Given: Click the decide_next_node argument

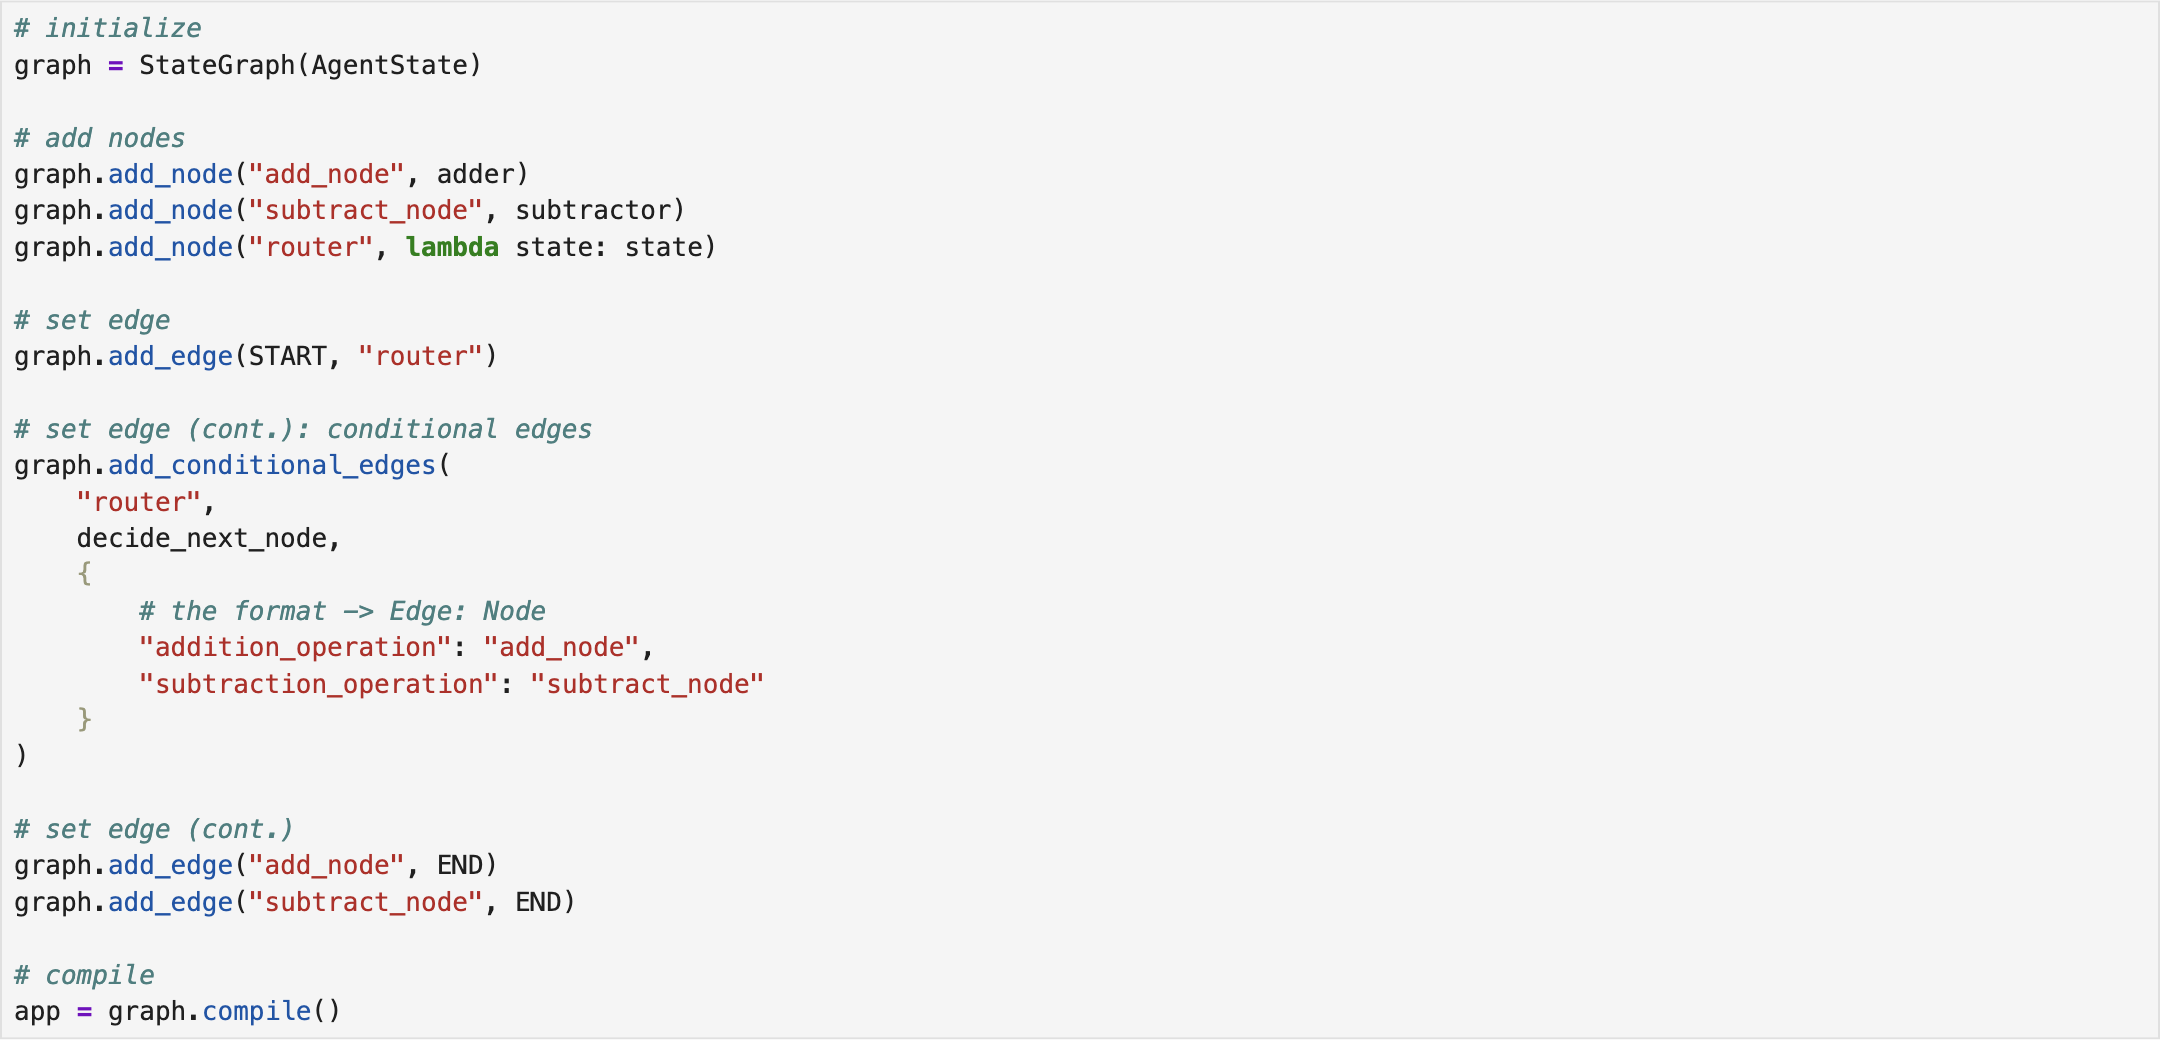Looking at the screenshot, I should [202, 539].
